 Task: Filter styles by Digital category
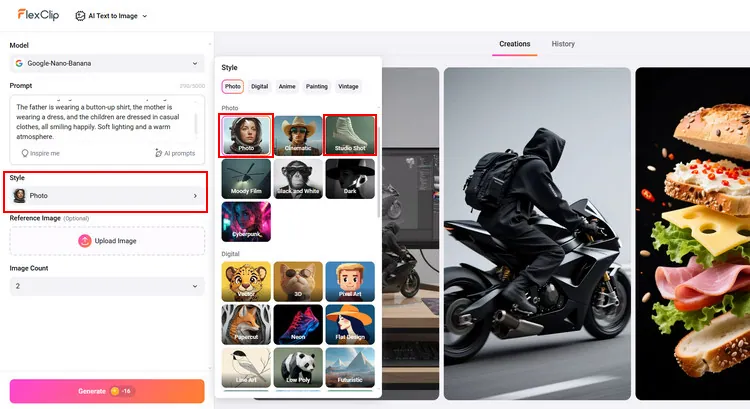click(x=259, y=87)
